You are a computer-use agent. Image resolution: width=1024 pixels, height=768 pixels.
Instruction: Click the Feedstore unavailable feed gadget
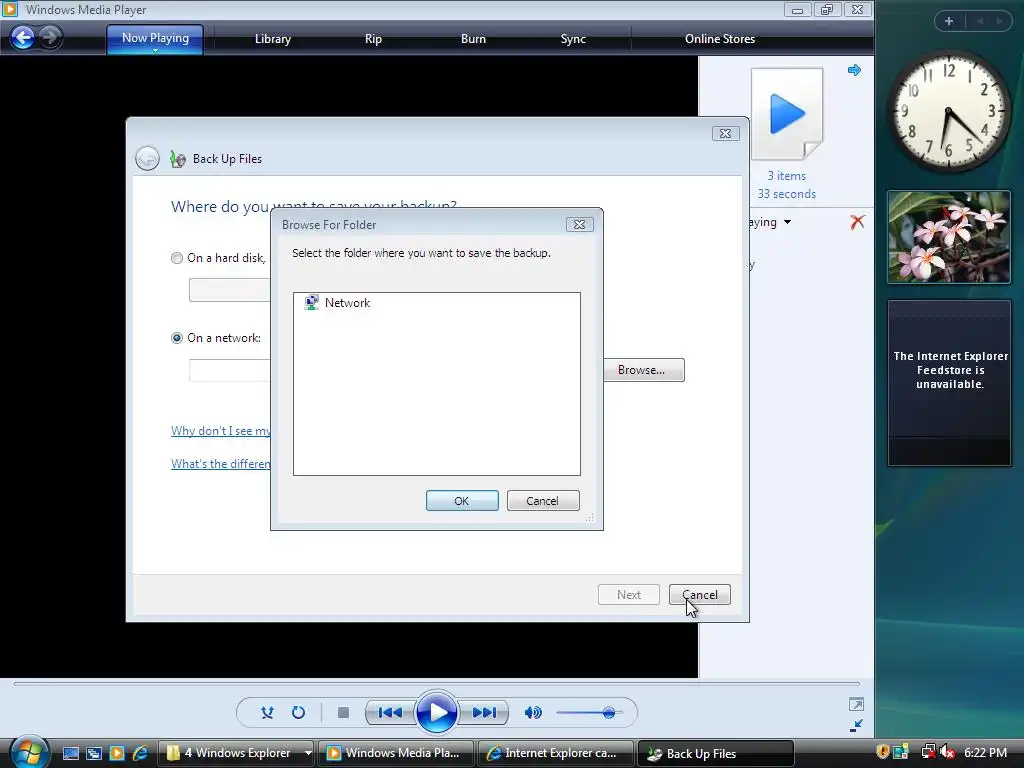point(950,383)
